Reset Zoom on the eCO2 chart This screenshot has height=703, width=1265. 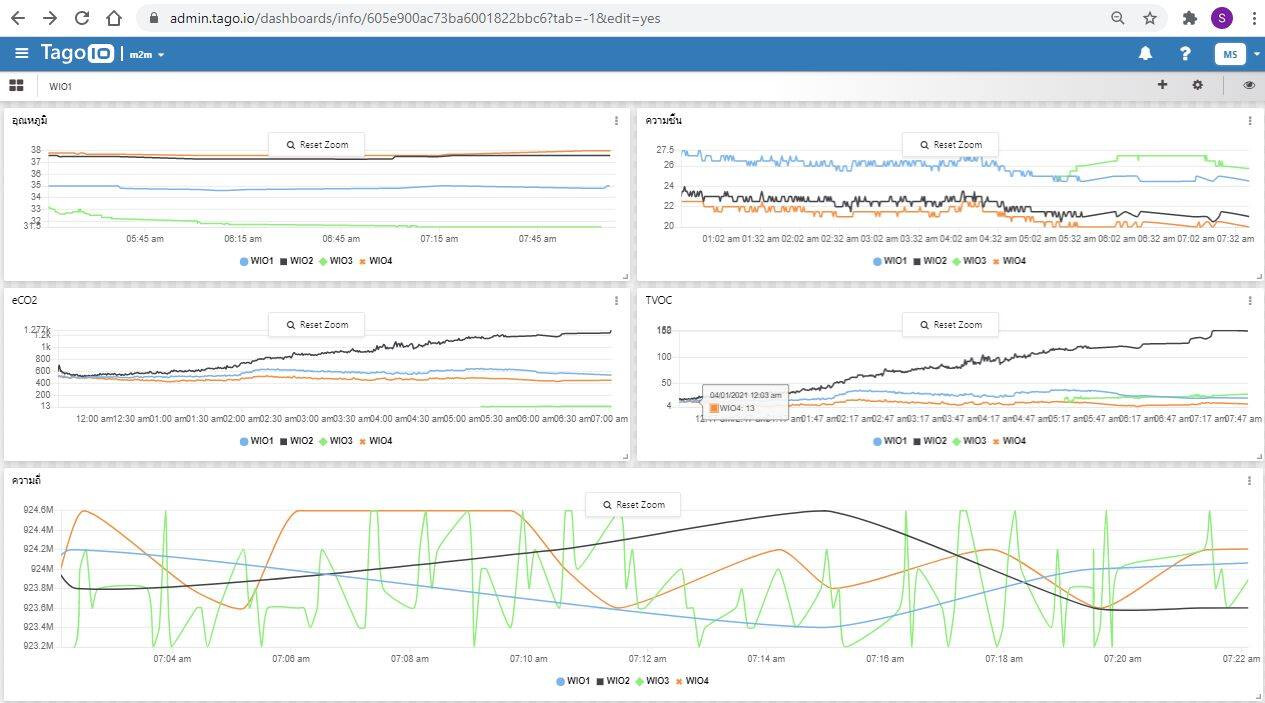[x=316, y=325]
